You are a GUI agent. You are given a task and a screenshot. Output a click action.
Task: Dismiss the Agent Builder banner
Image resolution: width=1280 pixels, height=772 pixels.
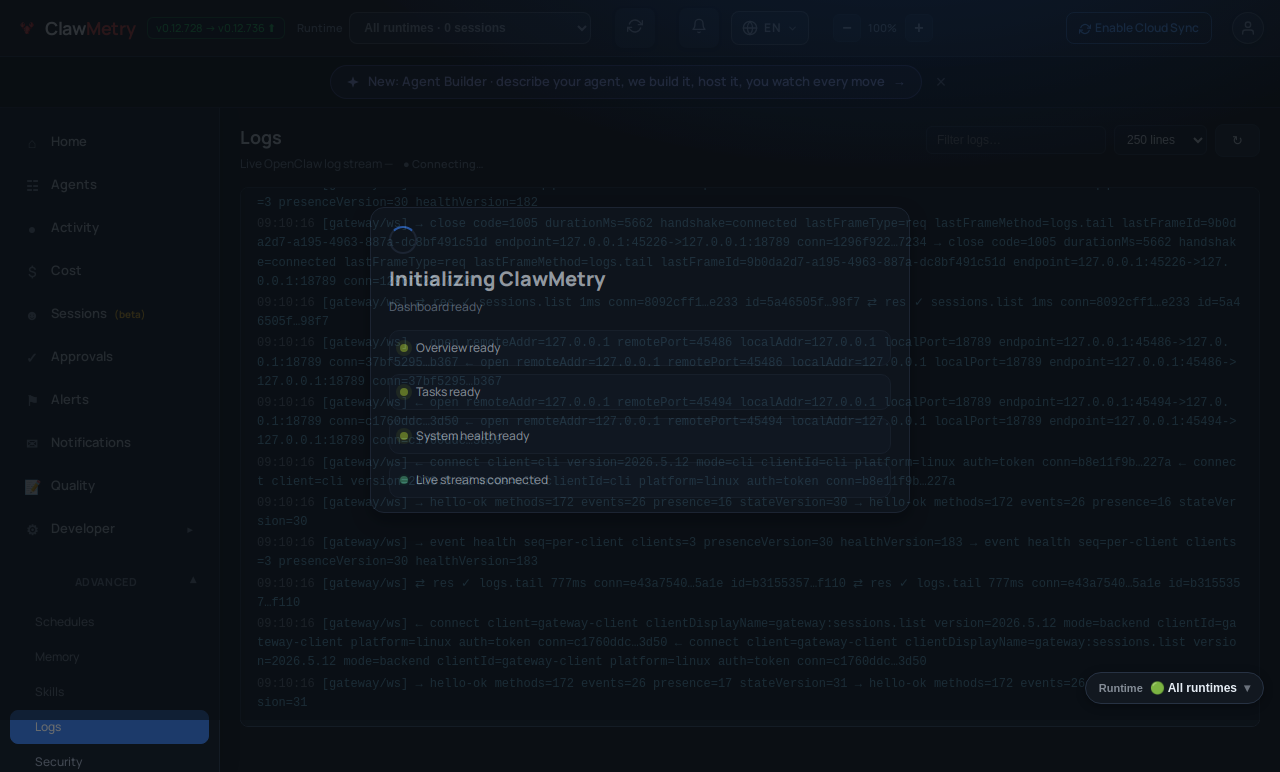tap(941, 82)
